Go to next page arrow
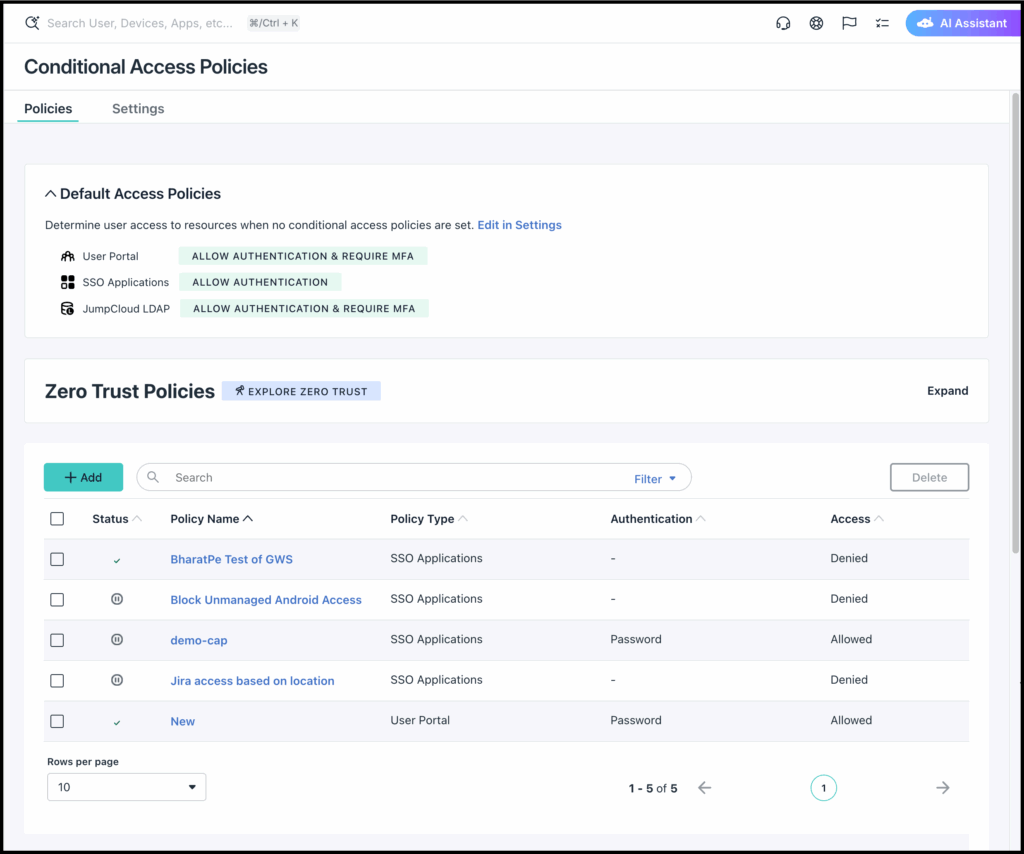 click(x=942, y=788)
